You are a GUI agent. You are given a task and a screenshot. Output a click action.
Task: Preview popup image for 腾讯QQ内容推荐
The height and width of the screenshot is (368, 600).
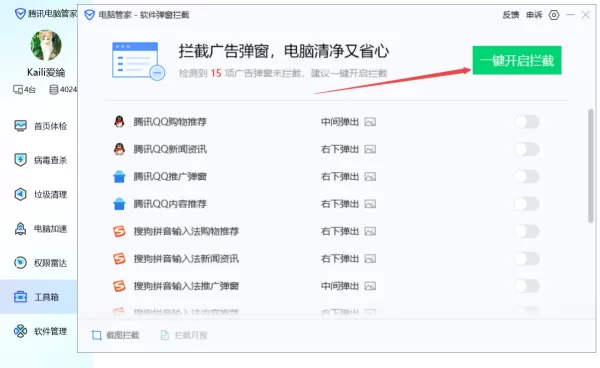coord(370,204)
